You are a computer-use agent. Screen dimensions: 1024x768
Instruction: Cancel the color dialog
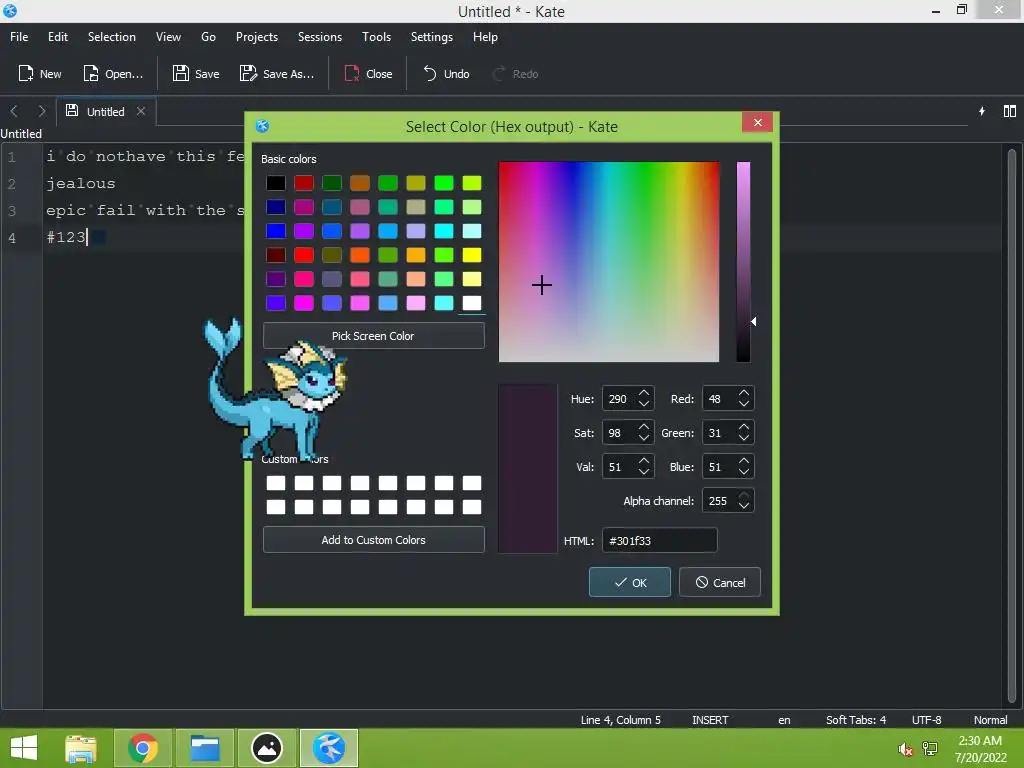720,582
